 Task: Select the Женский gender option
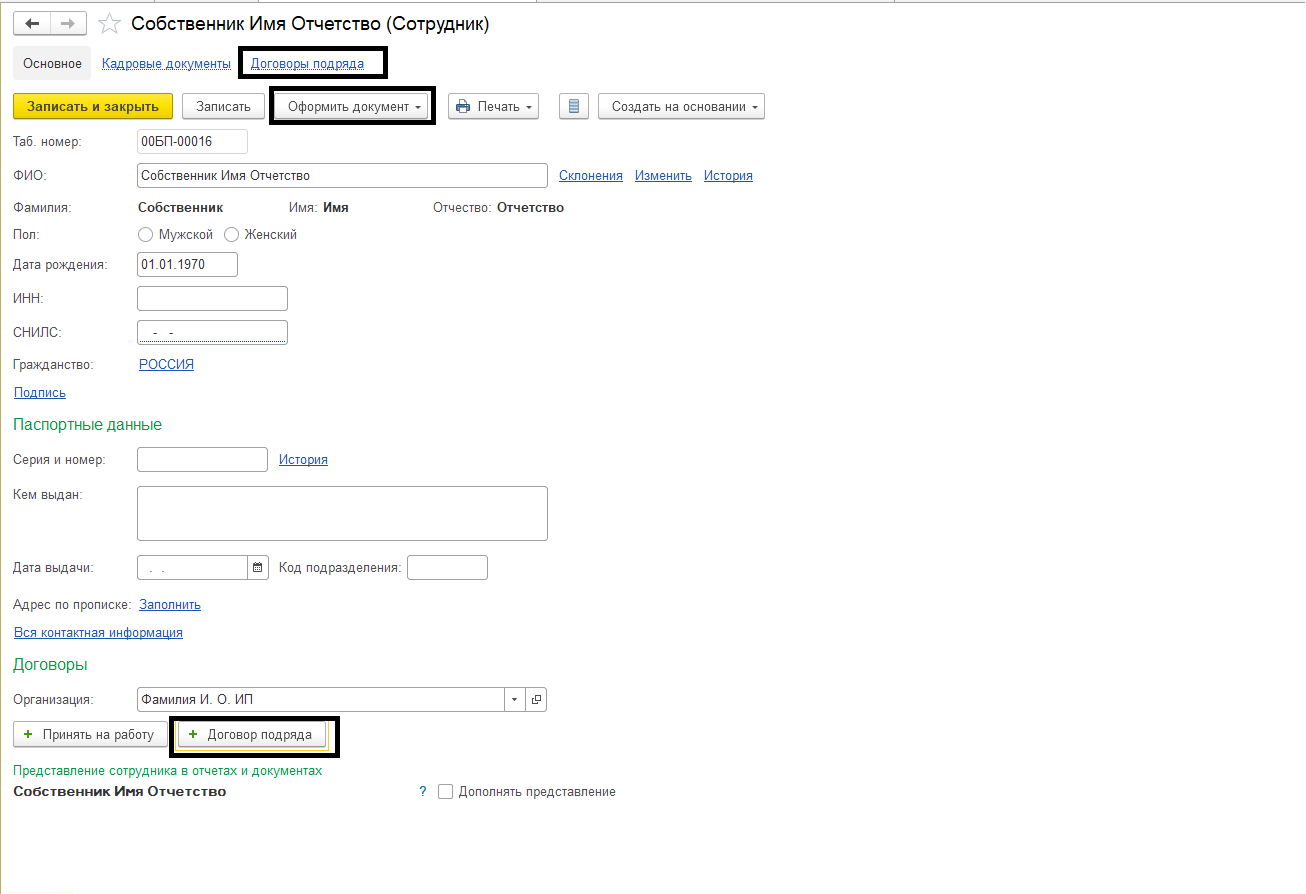click(232, 235)
